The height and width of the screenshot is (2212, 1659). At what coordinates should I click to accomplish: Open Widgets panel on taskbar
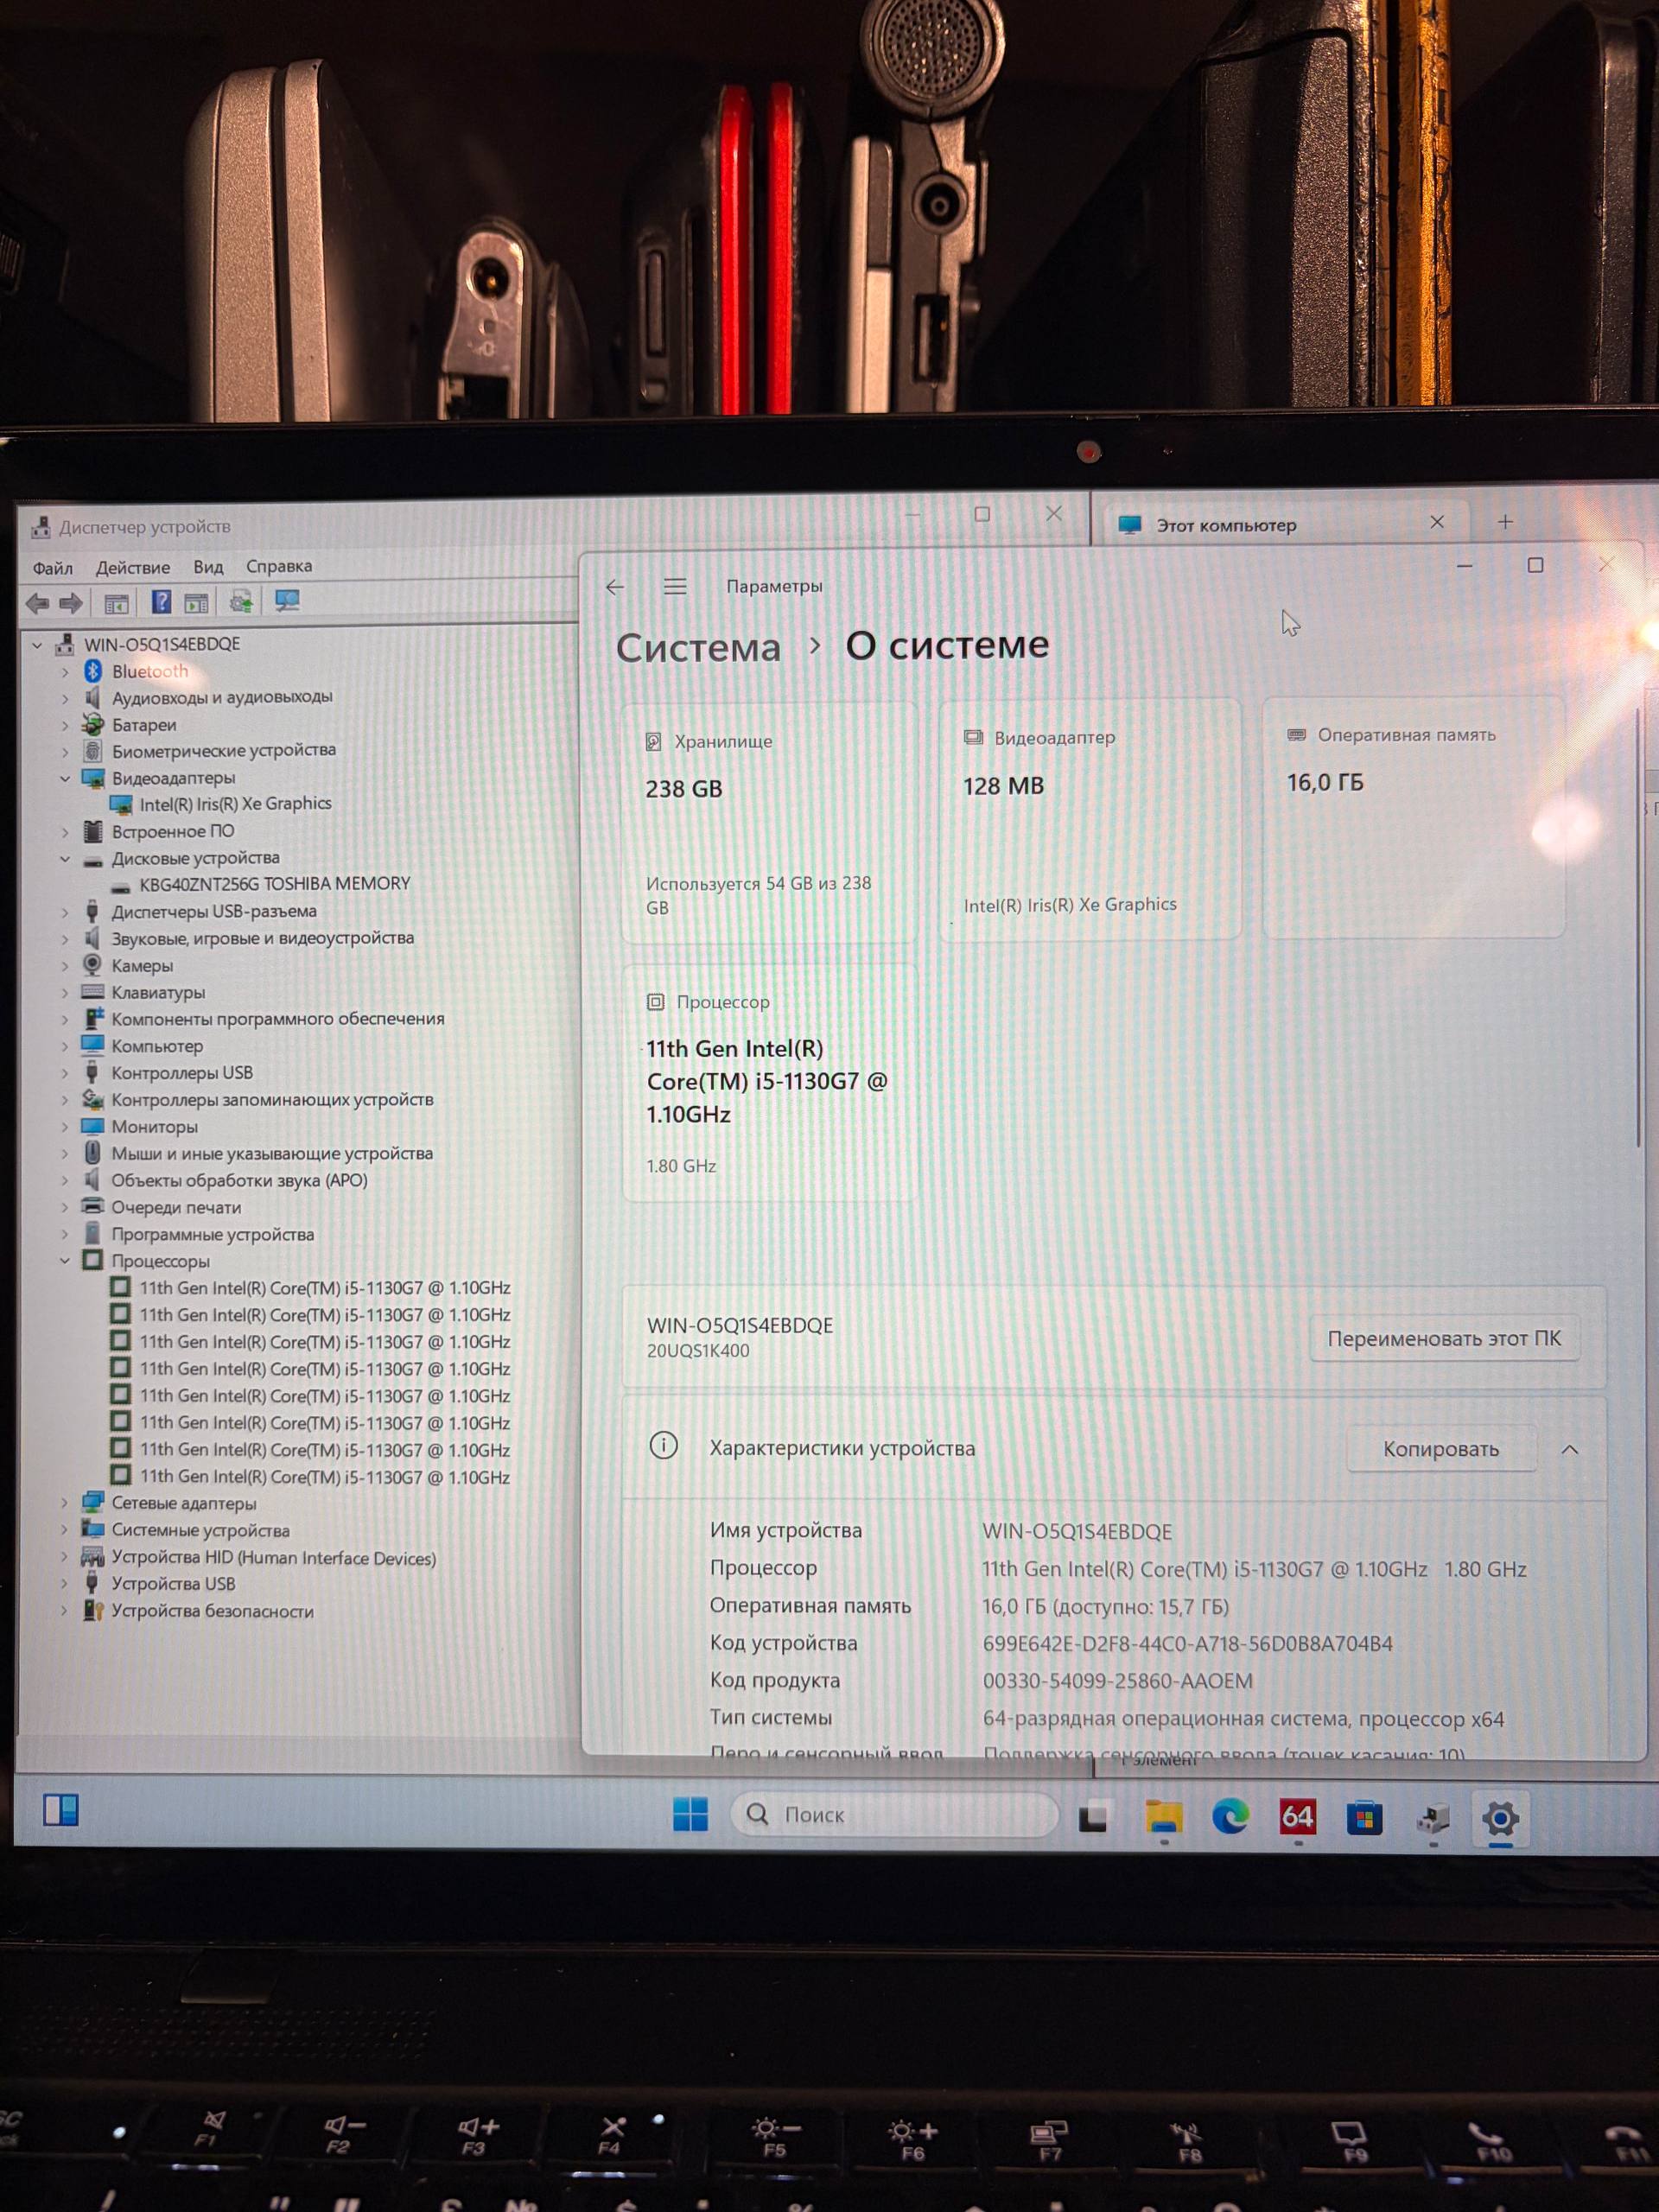[x=60, y=1810]
